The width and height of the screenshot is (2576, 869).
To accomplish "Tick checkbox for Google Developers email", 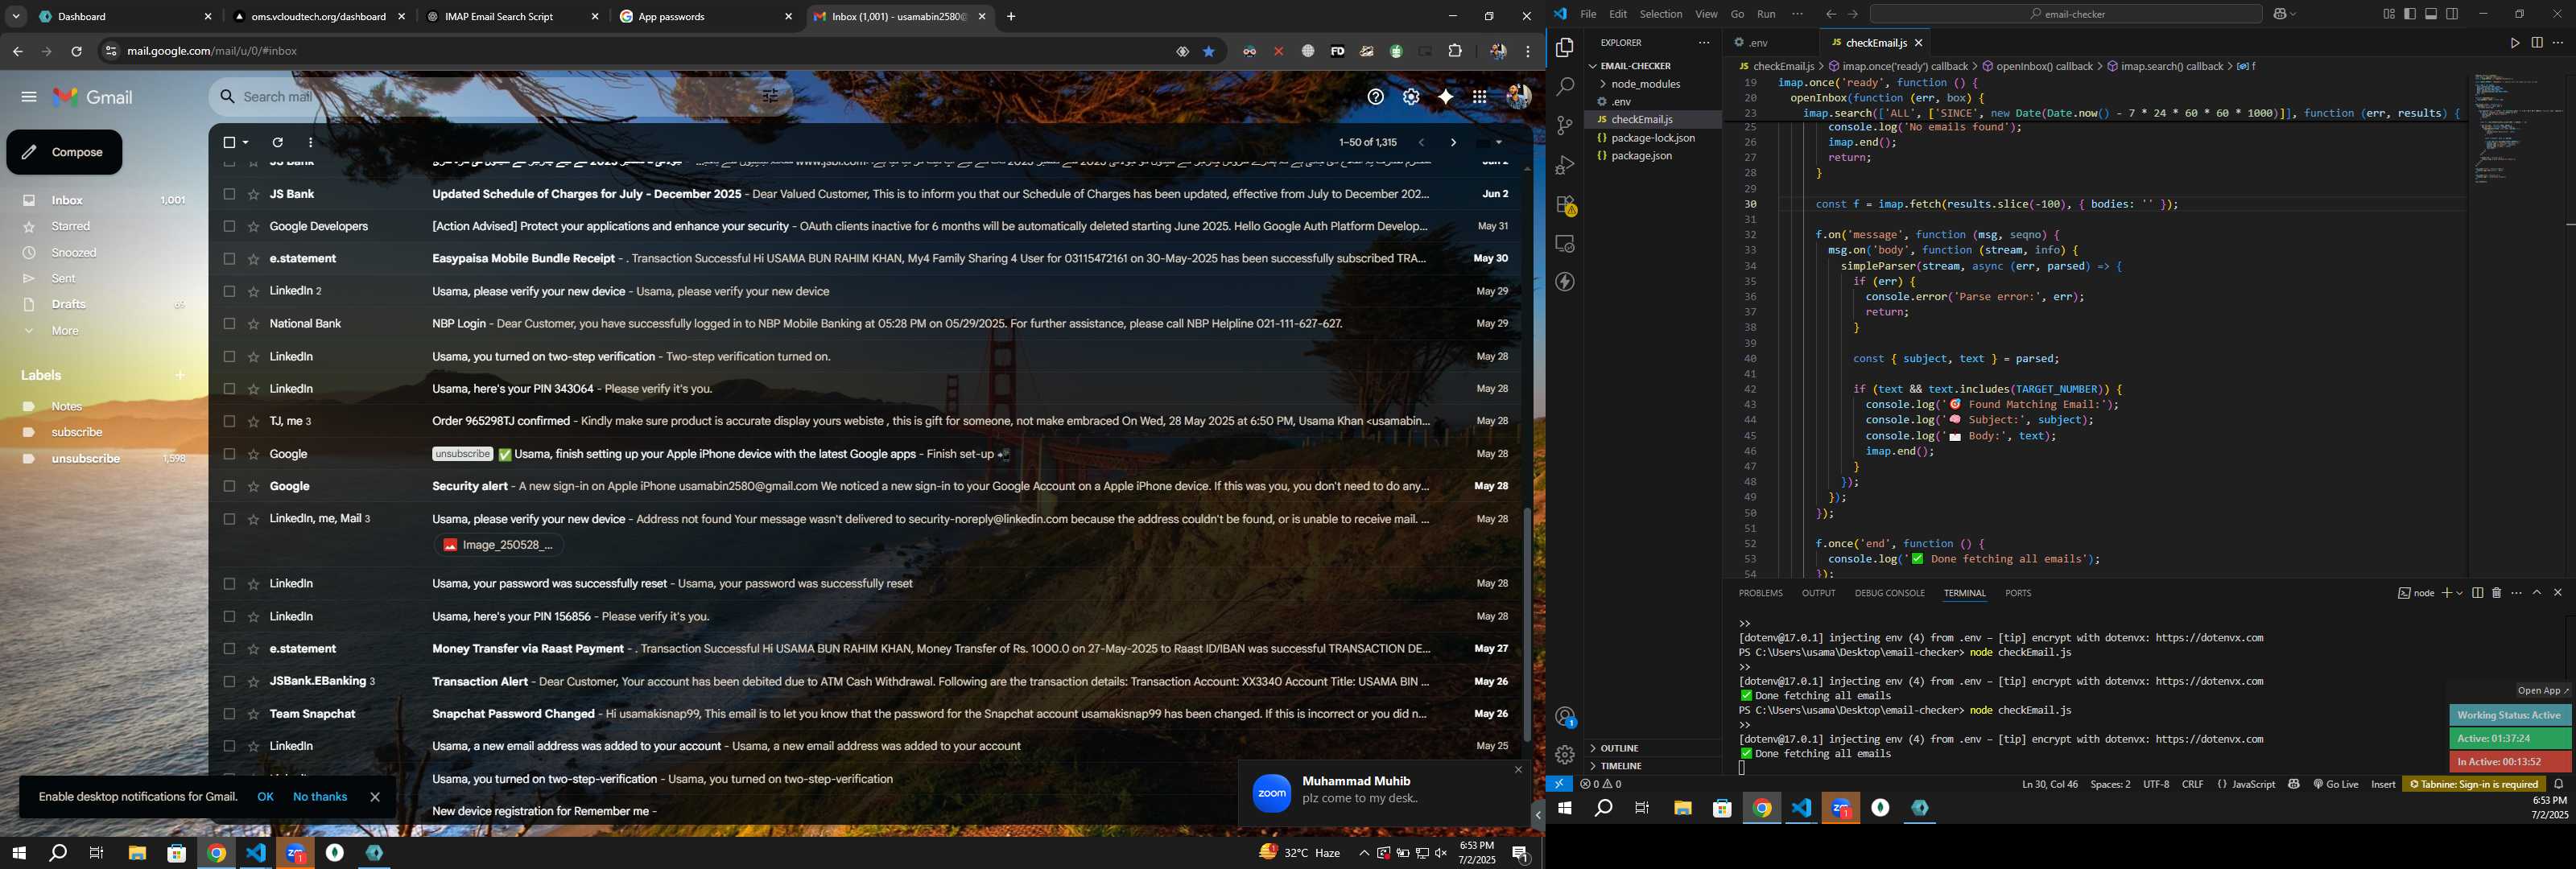I will pyautogui.click(x=229, y=227).
